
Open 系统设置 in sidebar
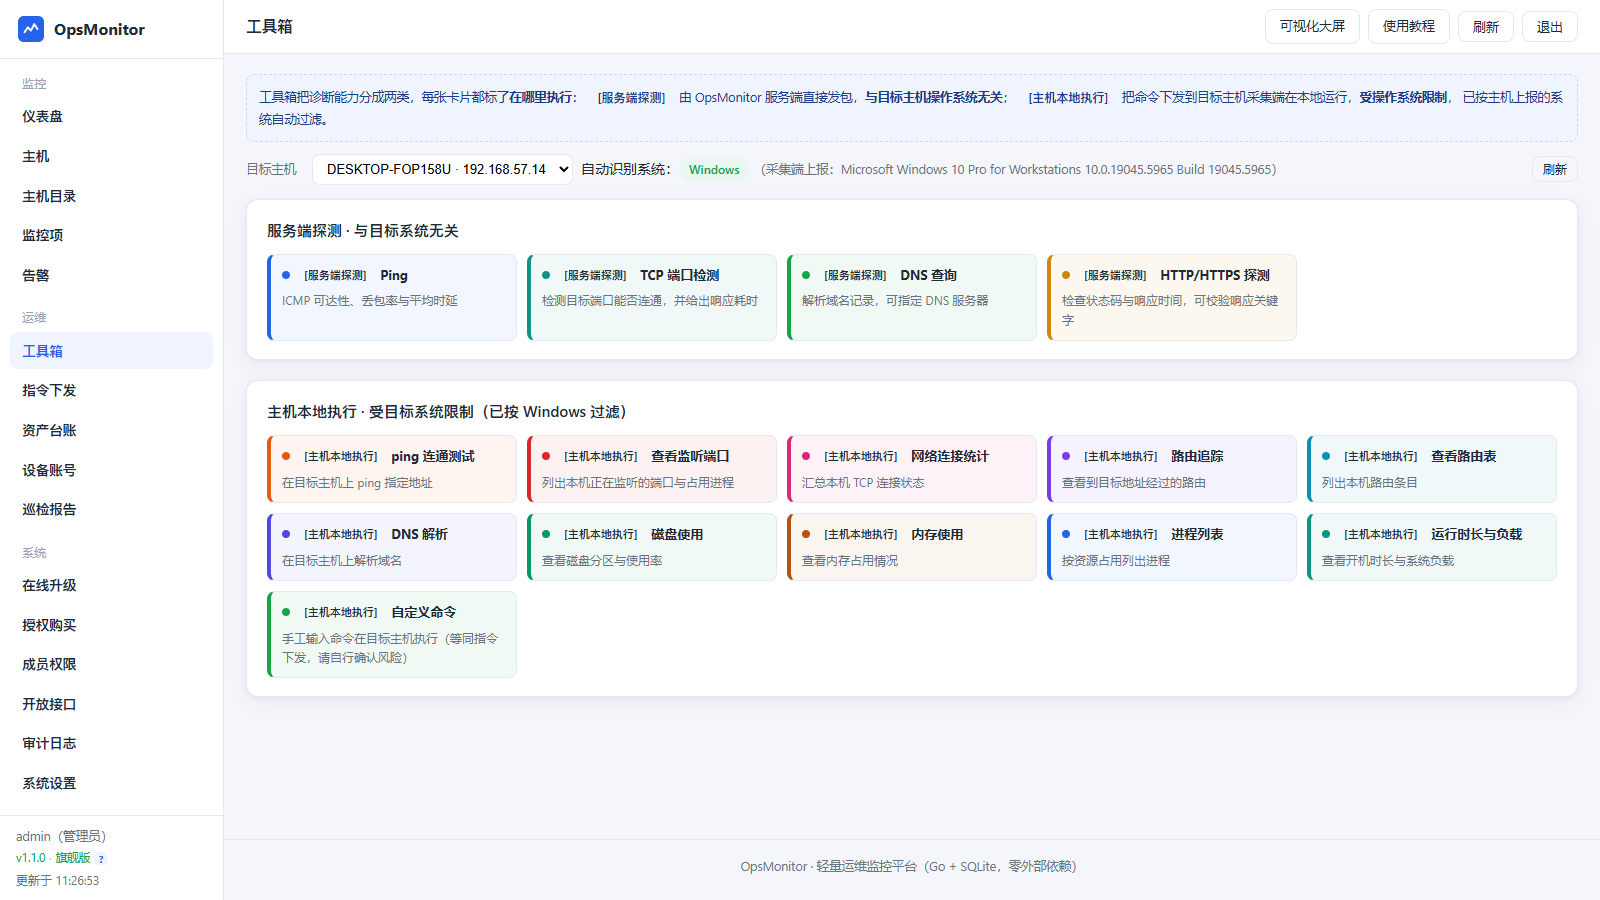point(111,783)
